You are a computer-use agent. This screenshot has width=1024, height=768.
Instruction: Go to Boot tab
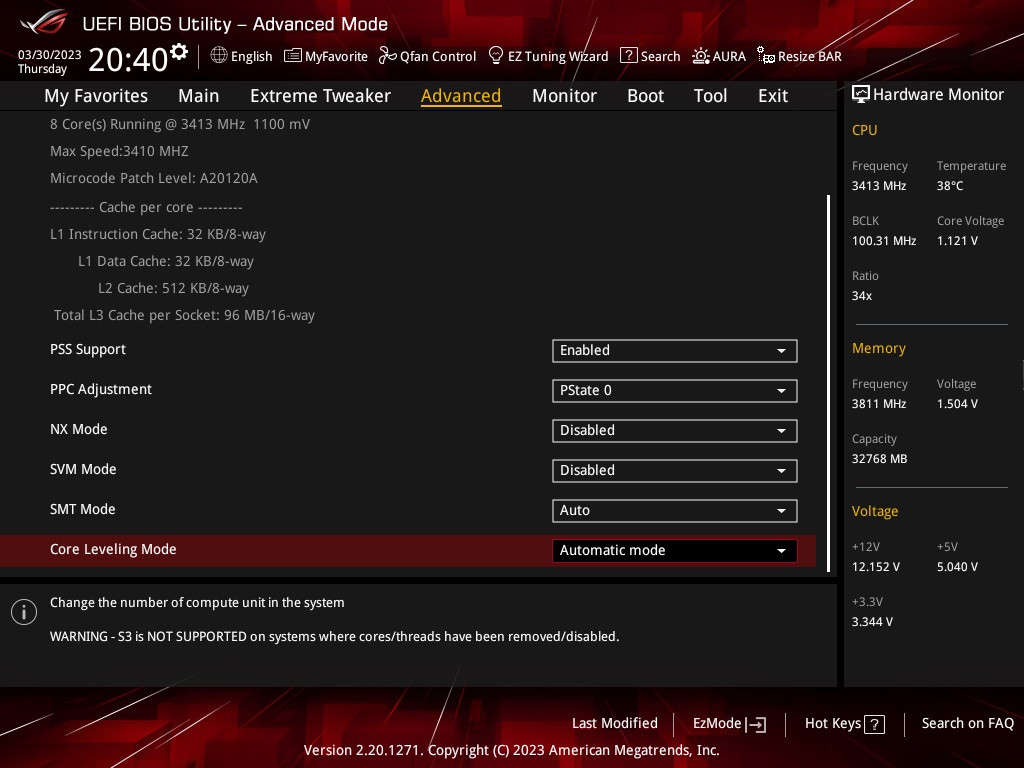pyautogui.click(x=645, y=96)
